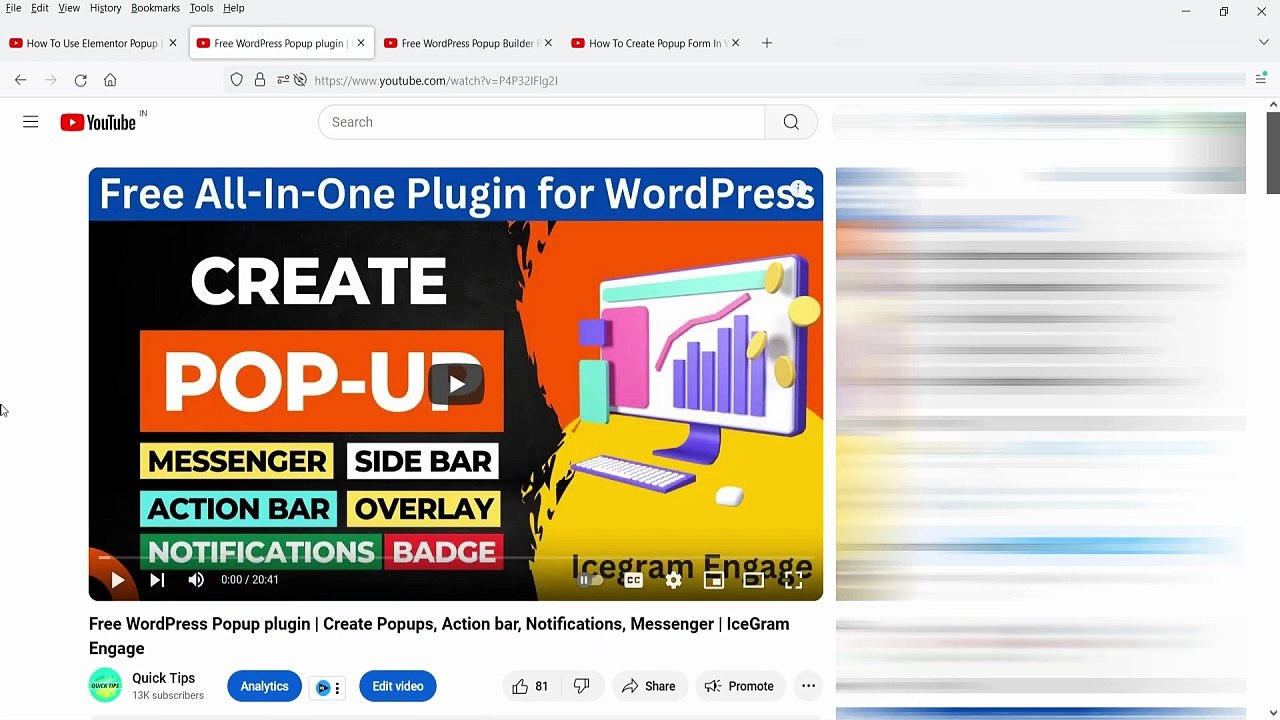The width and height of the screenshot is (1280, 720).
Task: Close the Free WordPress Popup Builder tab
Action: click(548, 43)
